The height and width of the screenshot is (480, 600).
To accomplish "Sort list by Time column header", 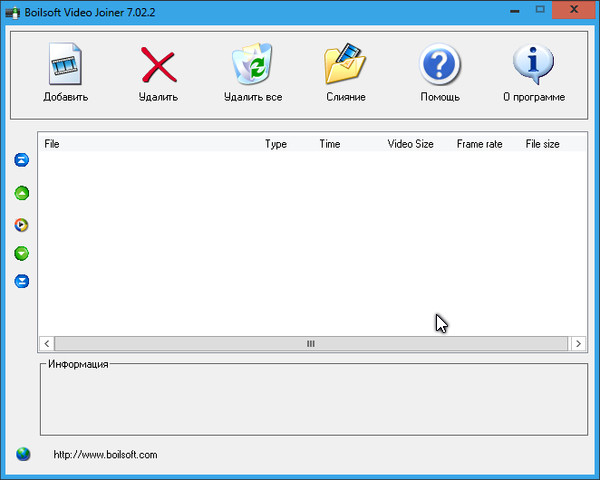I will pyautogui.click(x=330, y=144).
